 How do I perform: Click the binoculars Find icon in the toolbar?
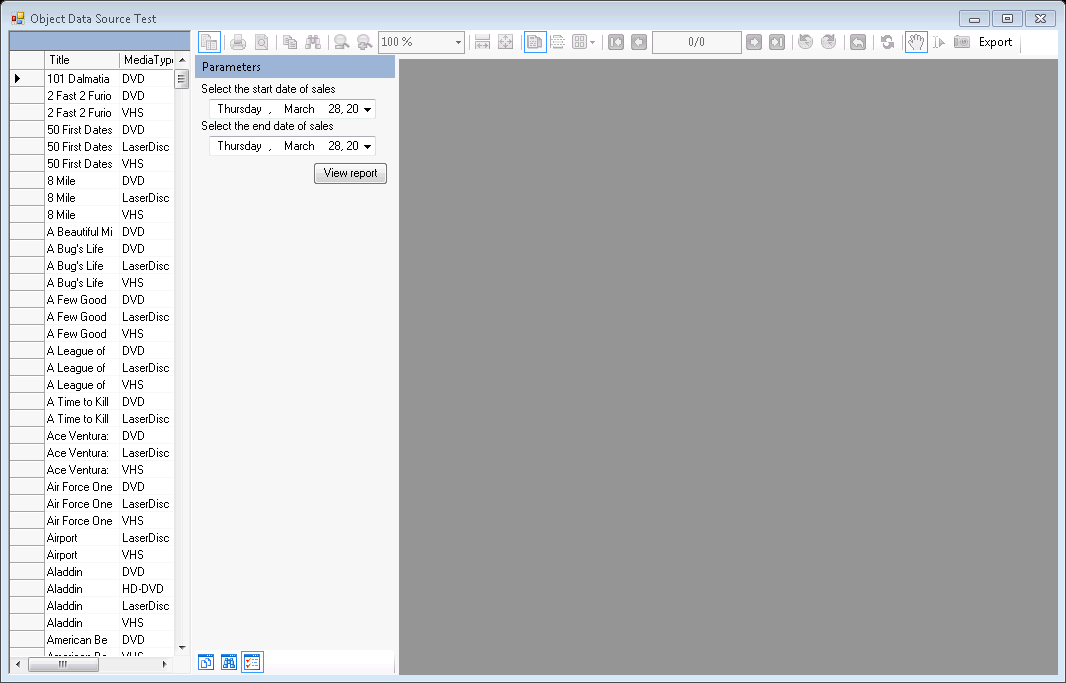[313, 42]
